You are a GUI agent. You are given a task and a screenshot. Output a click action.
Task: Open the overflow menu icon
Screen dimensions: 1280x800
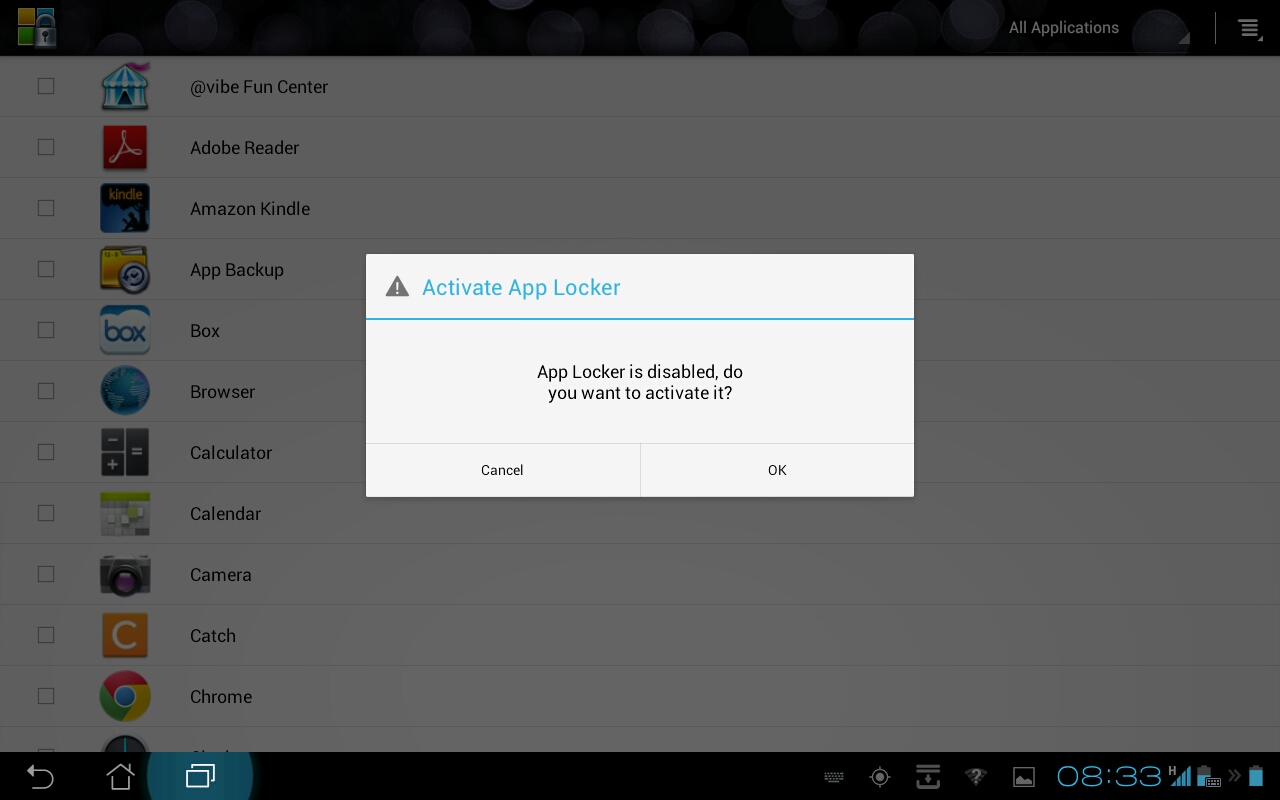point(1249,28)
